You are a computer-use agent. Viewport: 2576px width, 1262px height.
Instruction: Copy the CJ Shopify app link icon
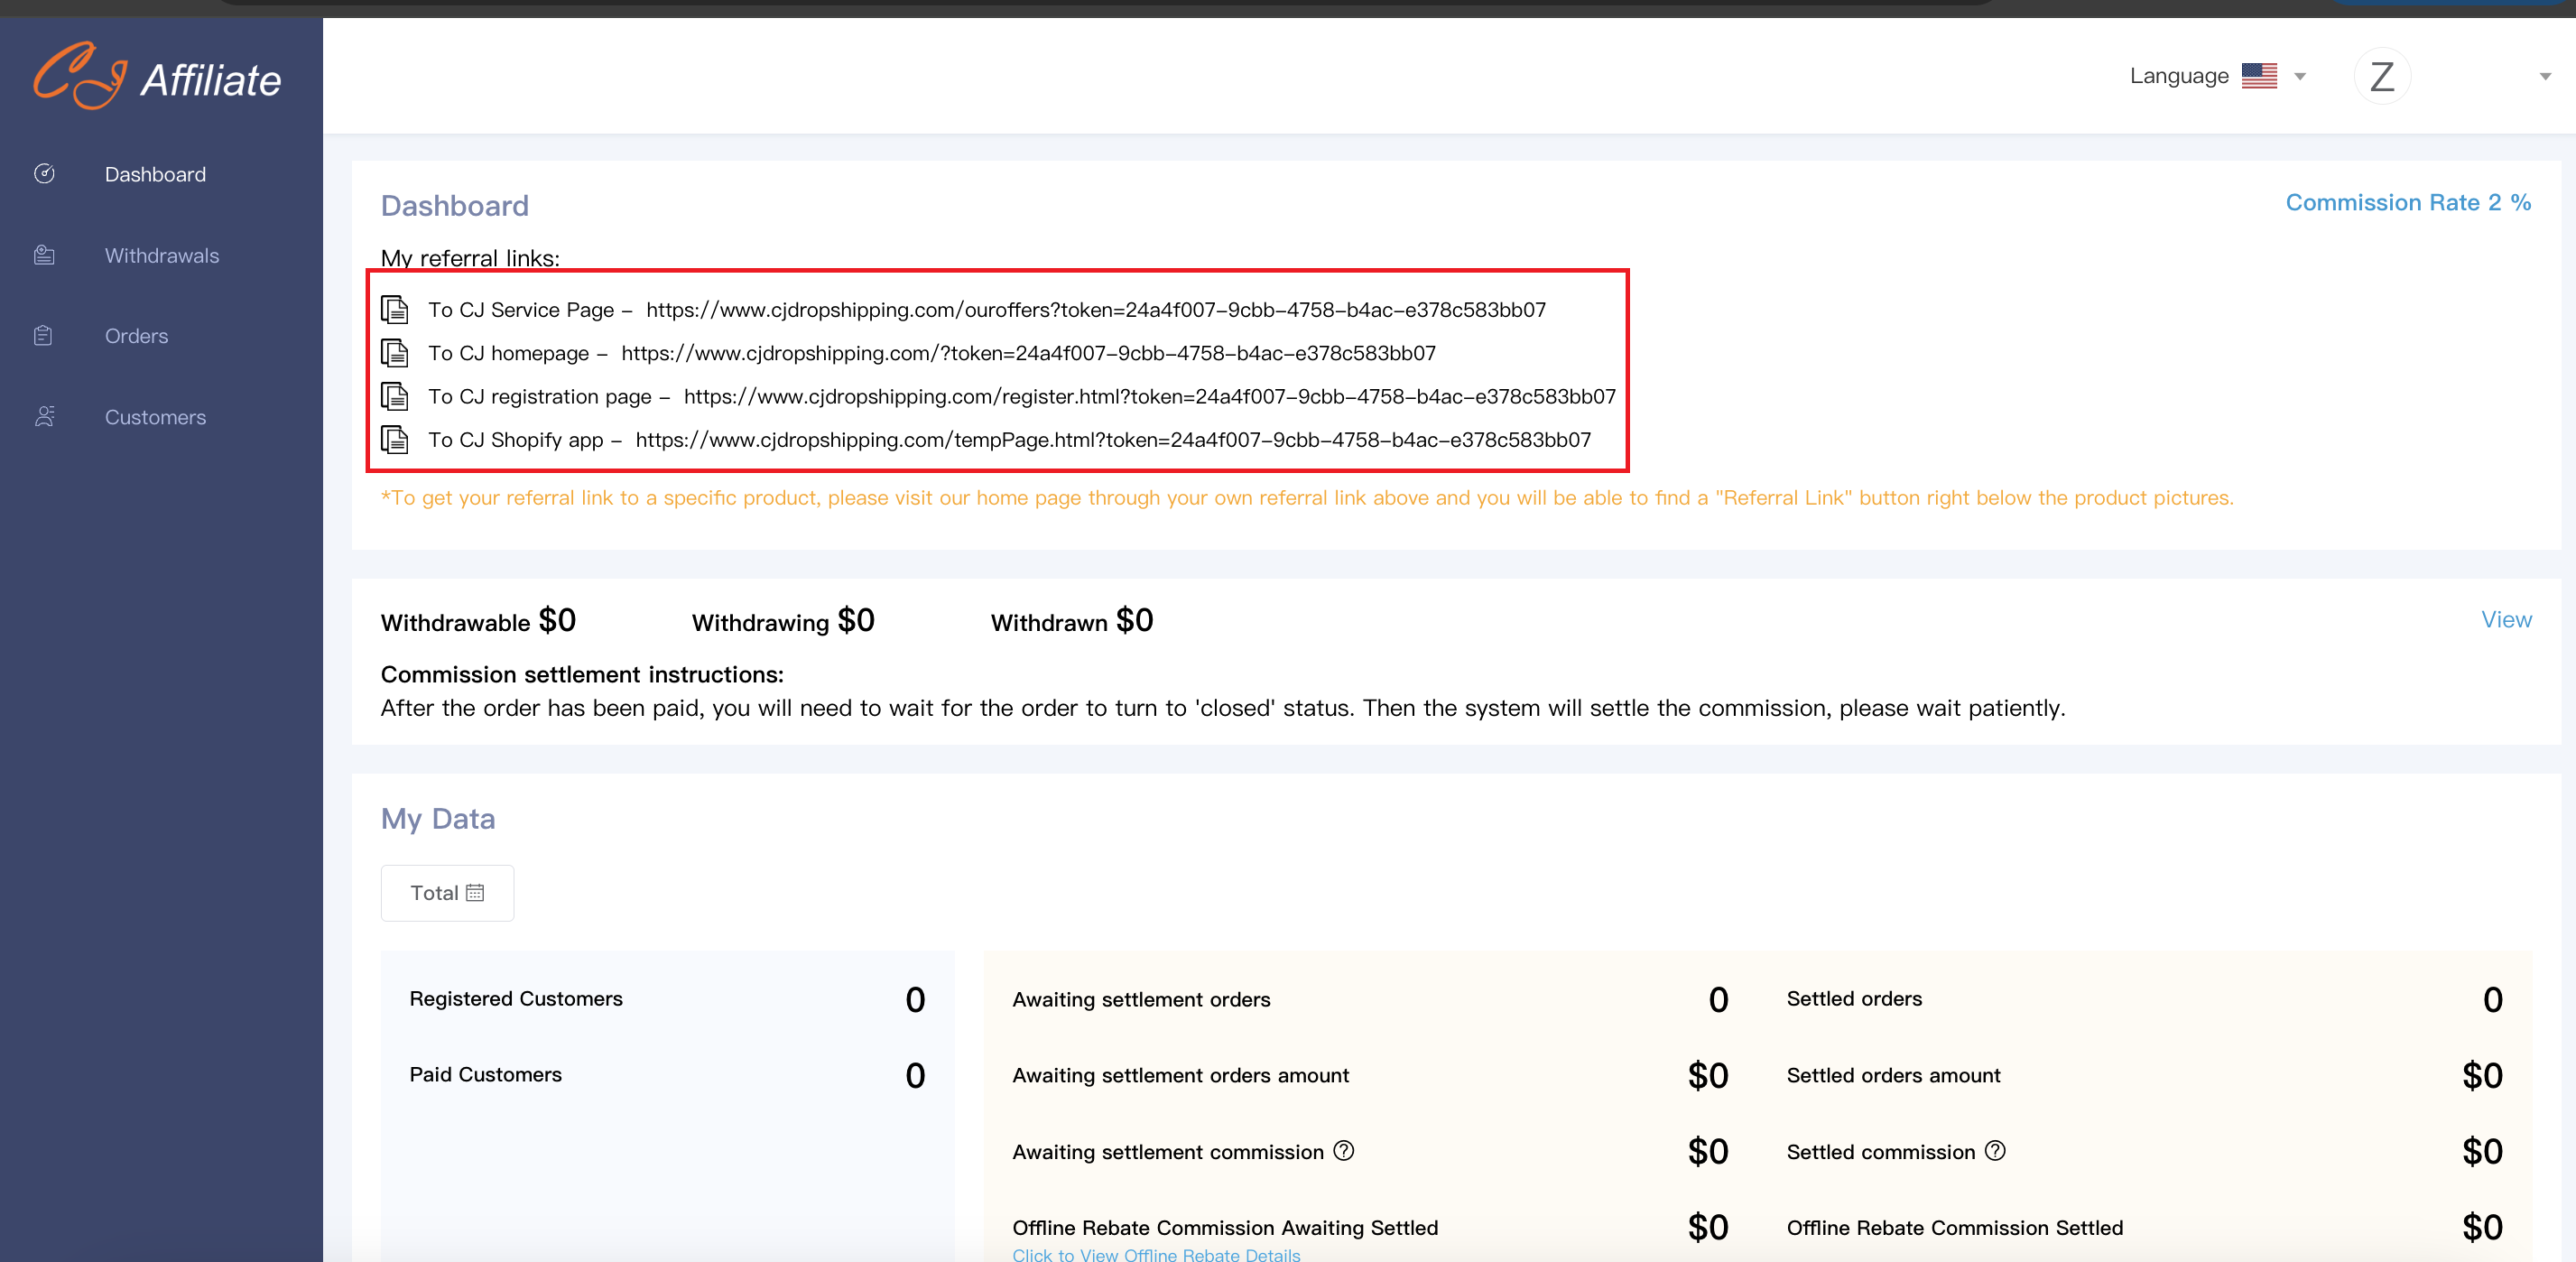[x=395, y=440]
